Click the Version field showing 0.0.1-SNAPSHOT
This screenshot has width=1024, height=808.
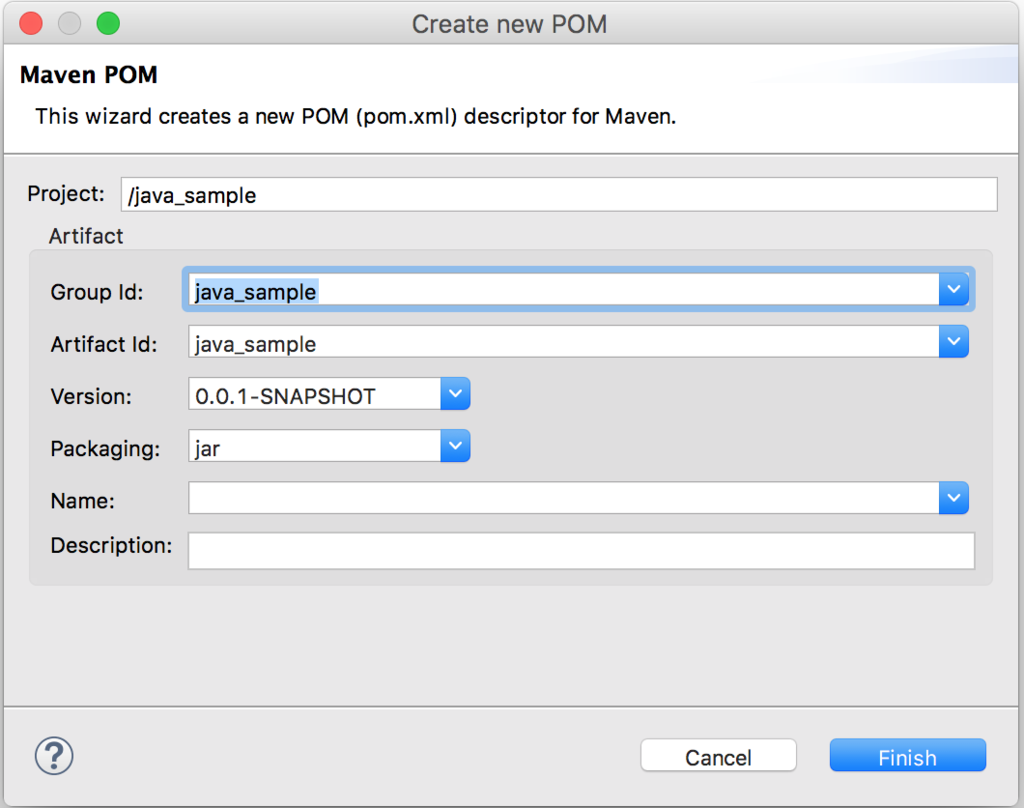pyautogui.click(x=314, y=393)
